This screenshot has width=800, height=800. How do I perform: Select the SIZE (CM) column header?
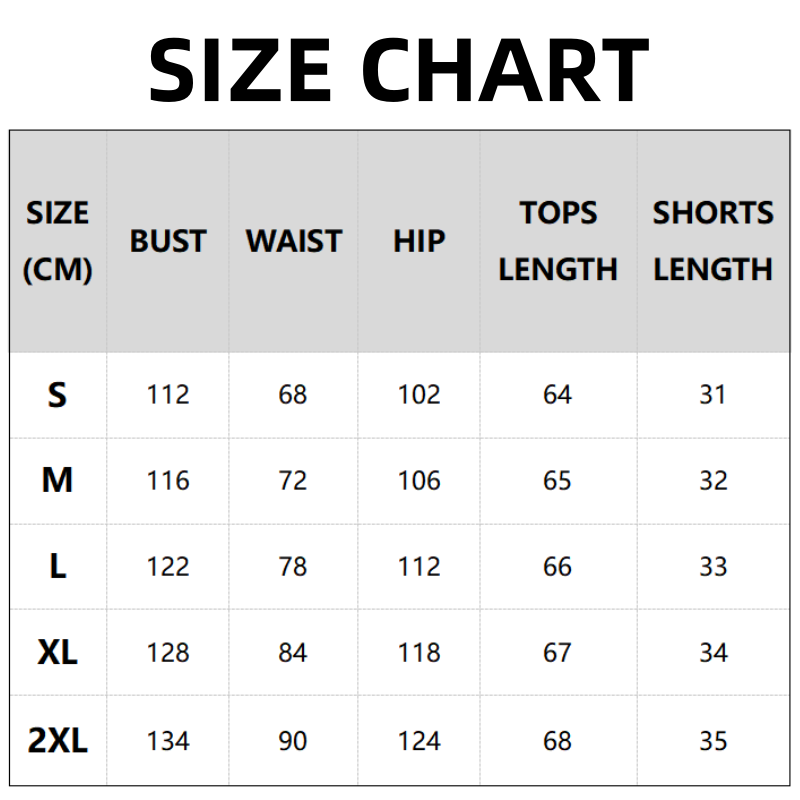[x=57, y=241]
